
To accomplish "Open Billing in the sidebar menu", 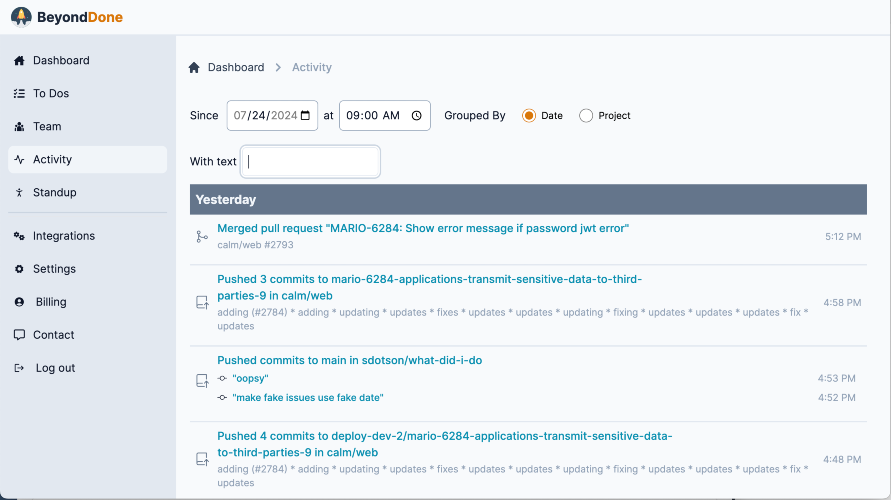I will click(88, 302).
